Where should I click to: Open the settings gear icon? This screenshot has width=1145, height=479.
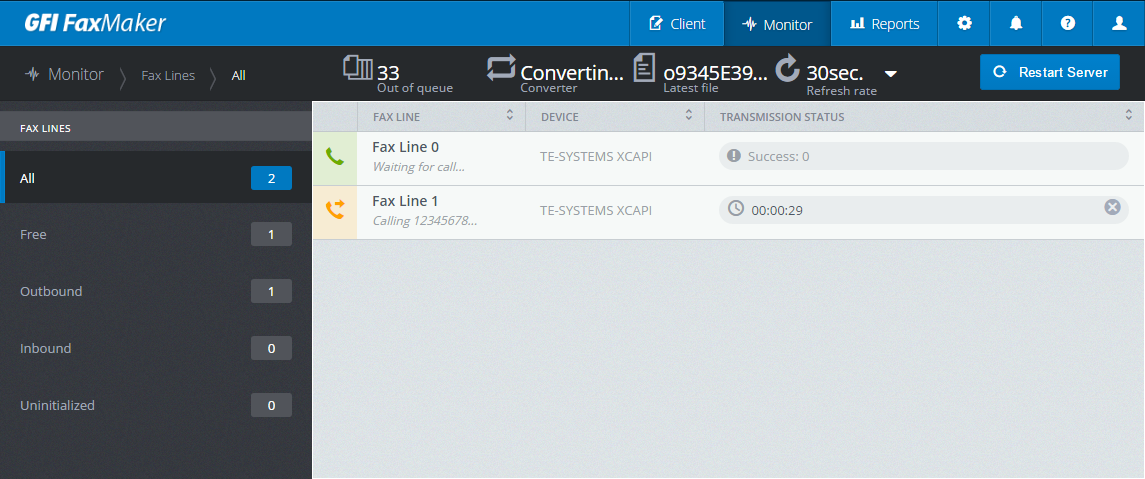965,23
